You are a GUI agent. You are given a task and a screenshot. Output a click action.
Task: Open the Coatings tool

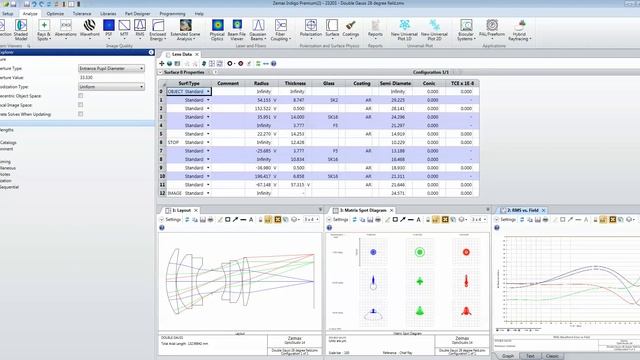click(x=351, y=29)
